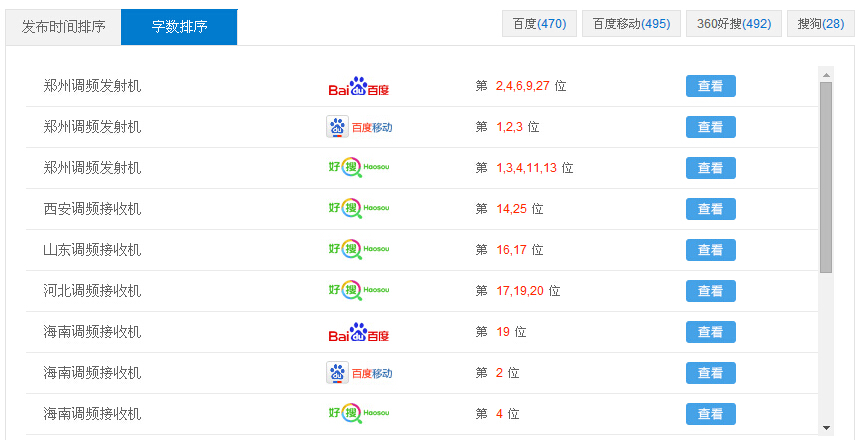Click Baidu logo in 郑州调频发射机 row
Viewport: 856px width, 440px height.
[x=359, y=86]
